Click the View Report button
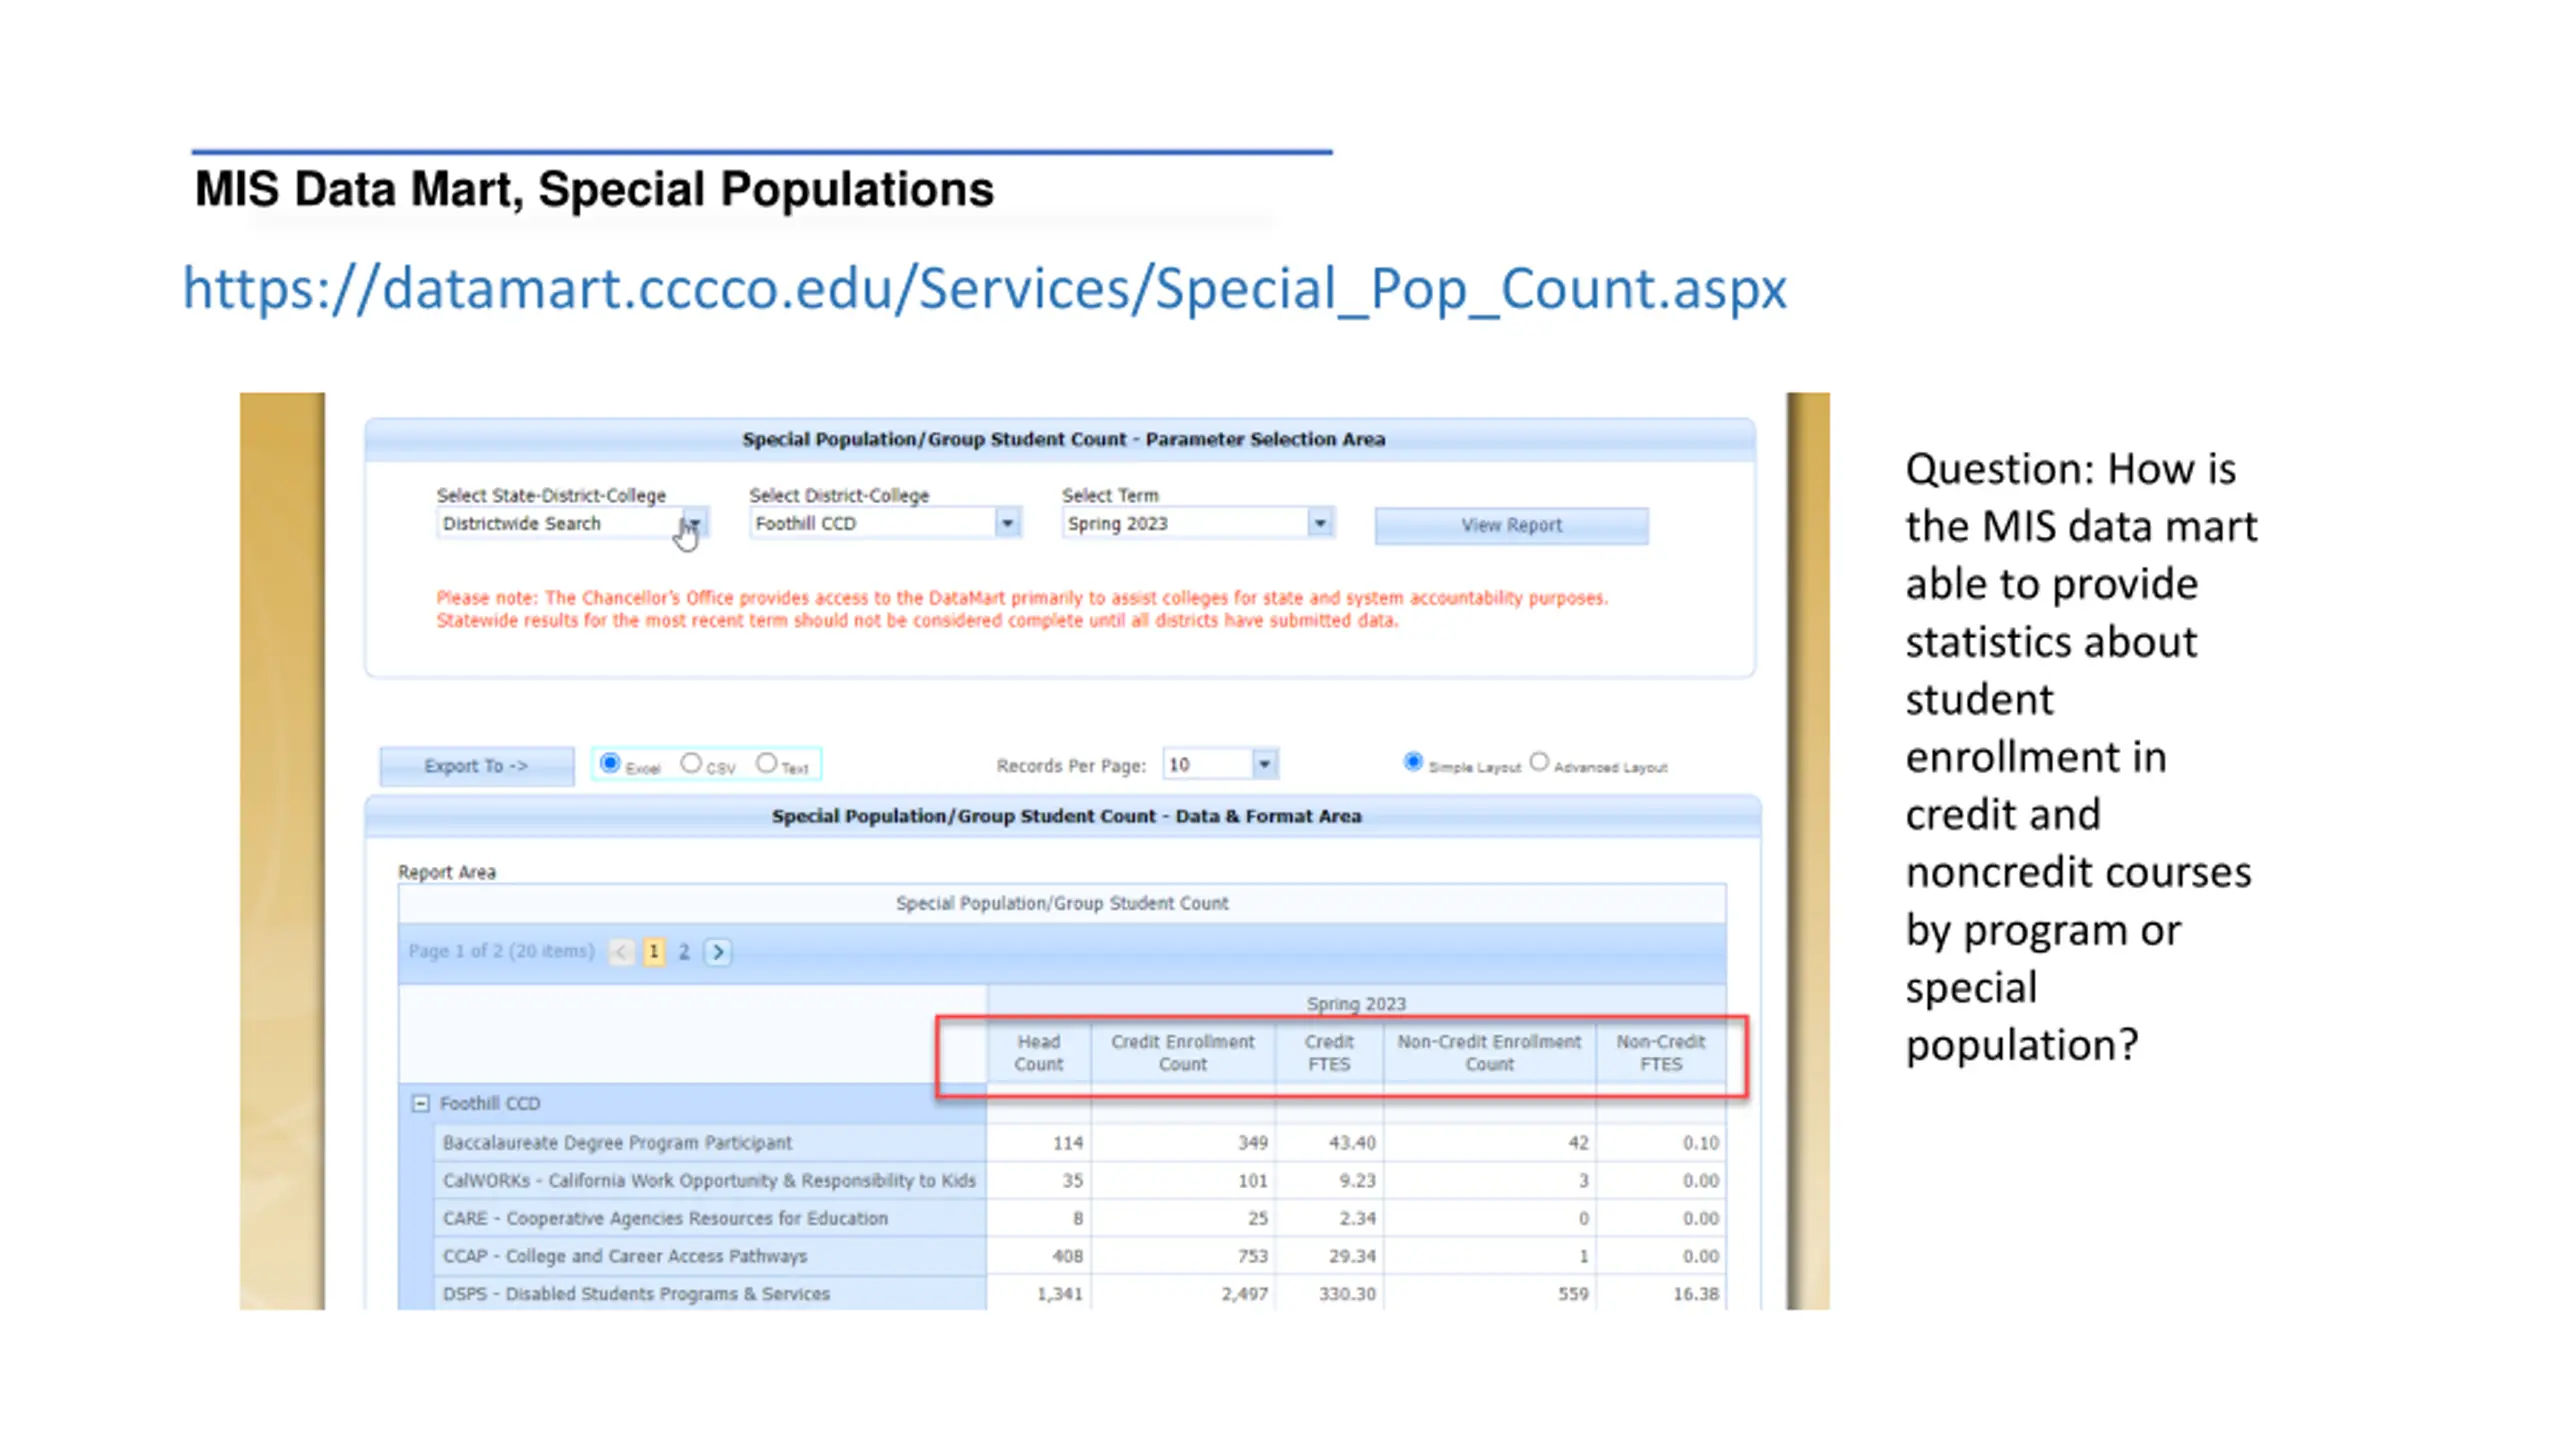The image size is (2560, 1440). [x=1511, y=525]
